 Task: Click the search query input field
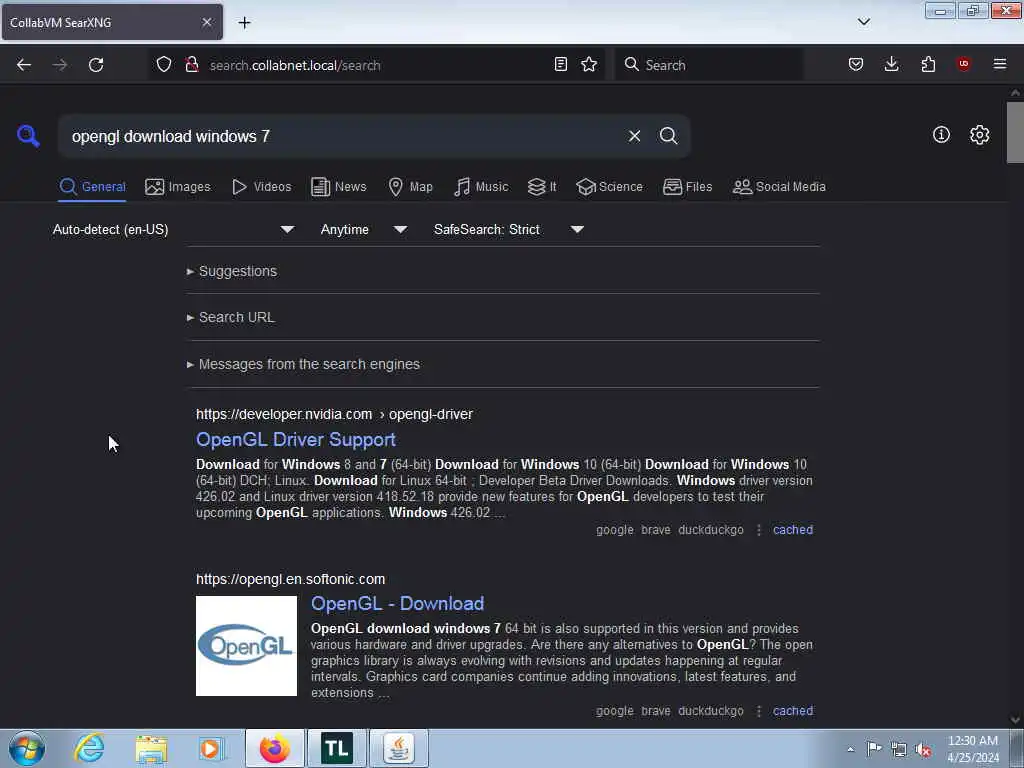[x=340, y=136]
